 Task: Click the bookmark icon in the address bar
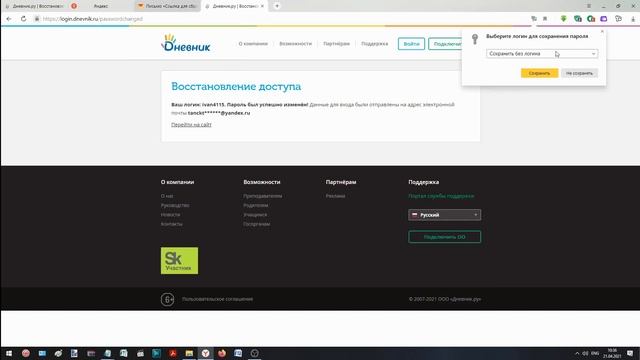pos(545,19)
